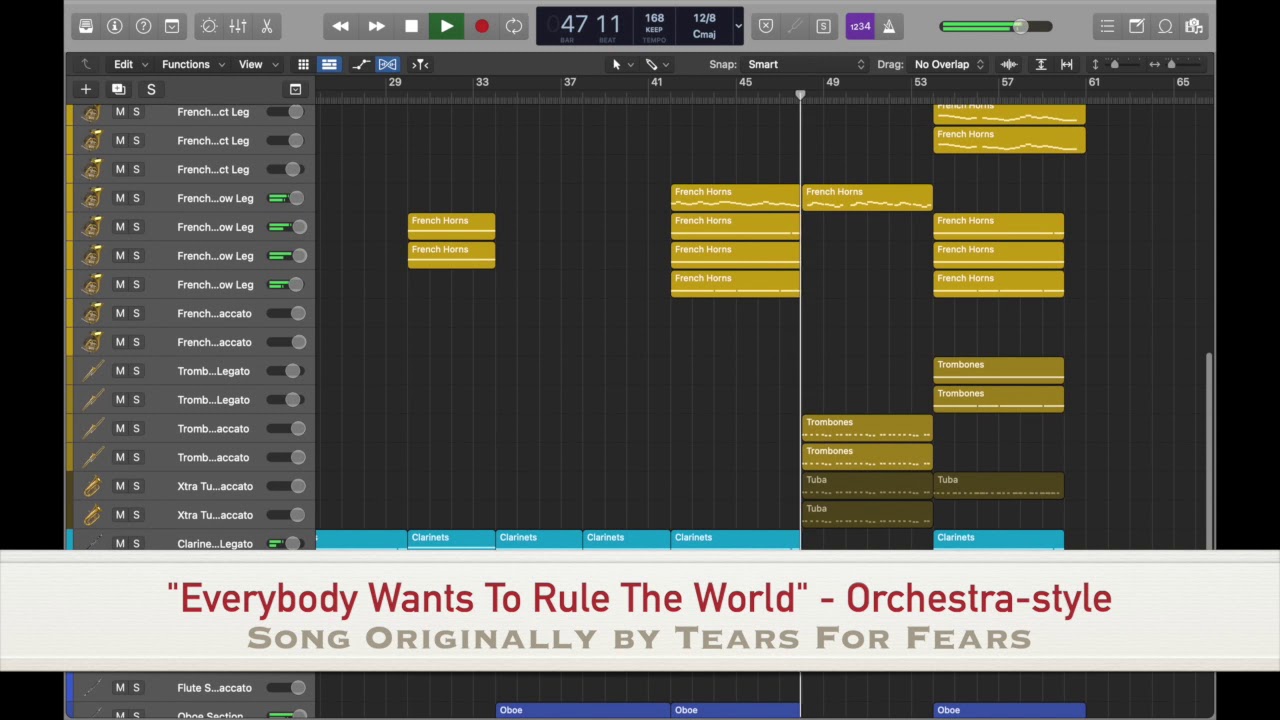Stop playback
This screenshot has width=1280, height=720.
[x=411, y=26]
